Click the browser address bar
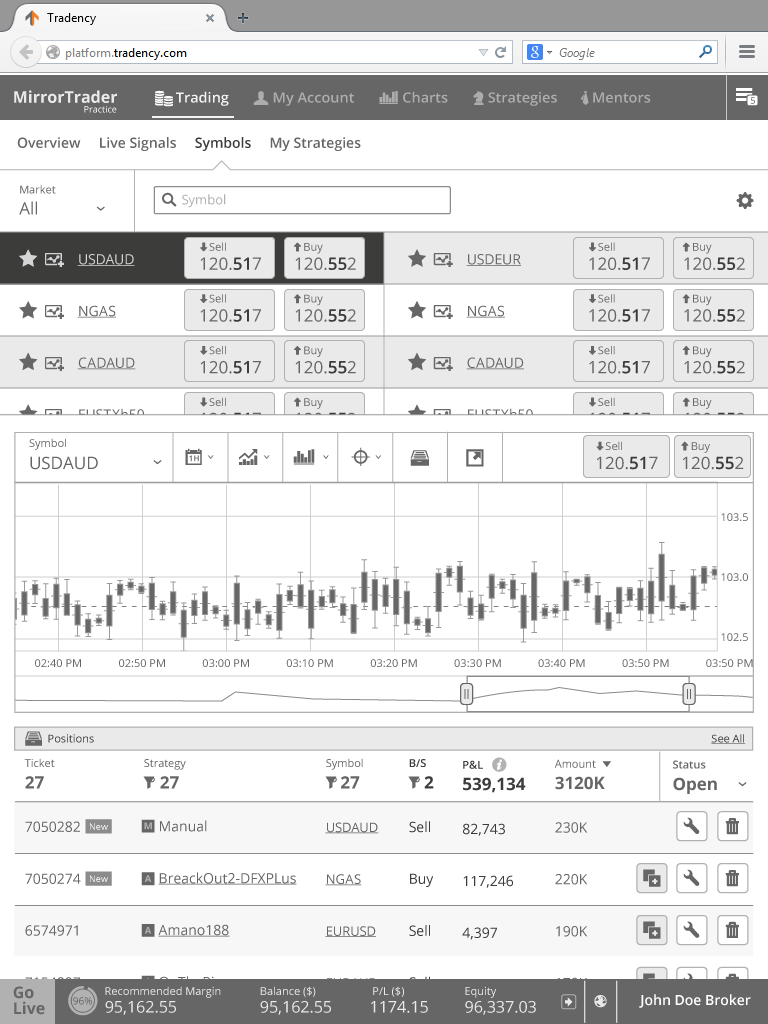The width and height of the screenshot is (768, 1024). click(x=276, y=52)
